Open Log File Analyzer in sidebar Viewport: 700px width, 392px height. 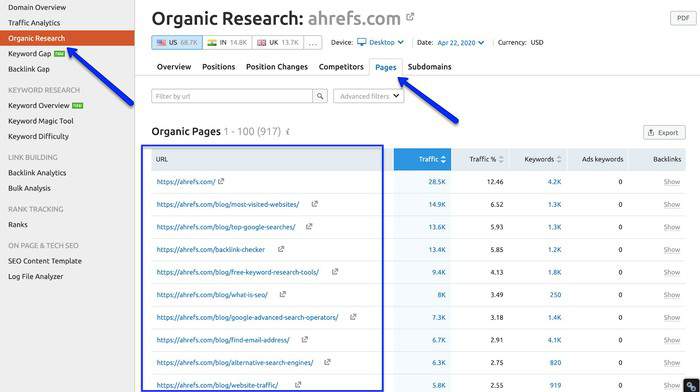point(36,276)
